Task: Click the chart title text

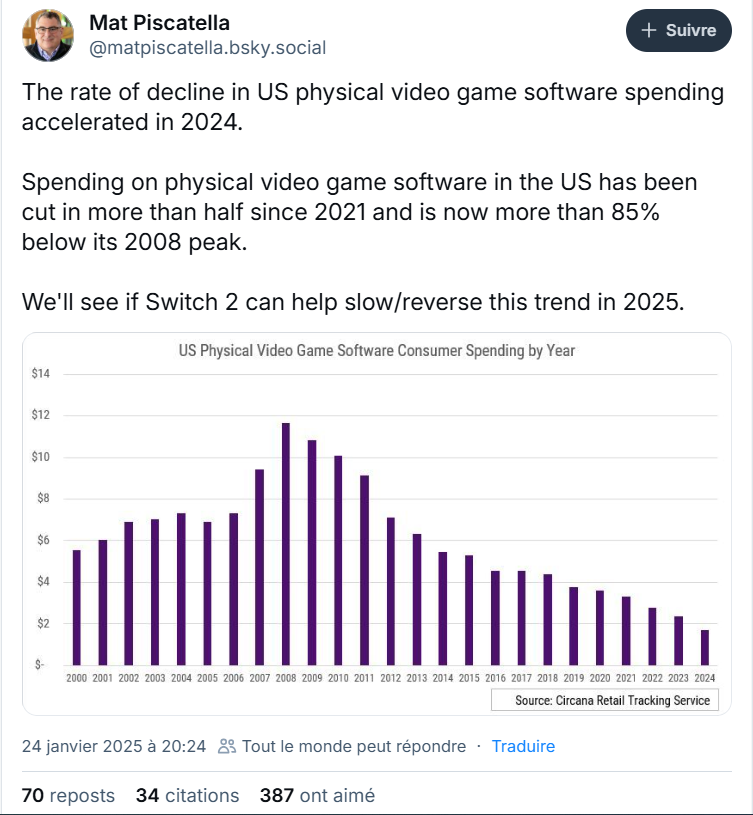Action: [x=376, y=351]
